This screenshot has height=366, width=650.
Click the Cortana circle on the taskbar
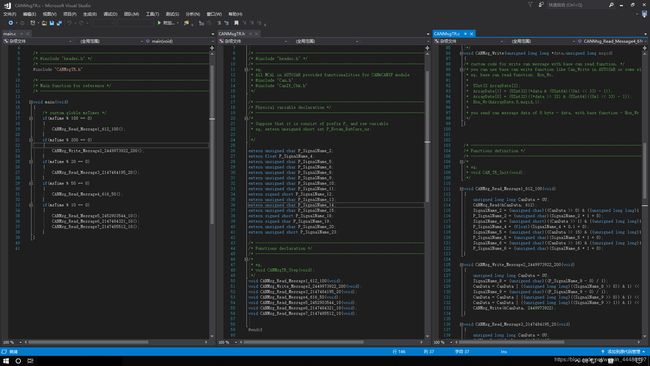coord(18,361)
